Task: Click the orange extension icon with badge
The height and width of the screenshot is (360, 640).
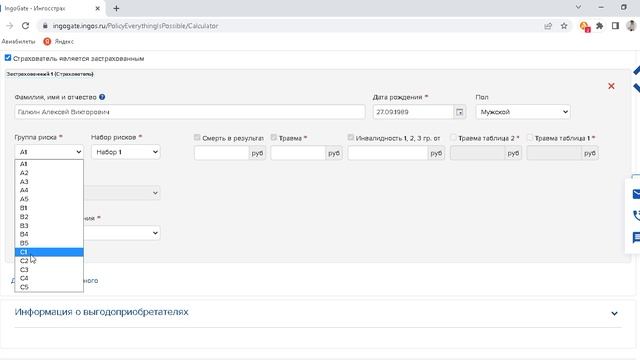Action: tap(584, 26)
